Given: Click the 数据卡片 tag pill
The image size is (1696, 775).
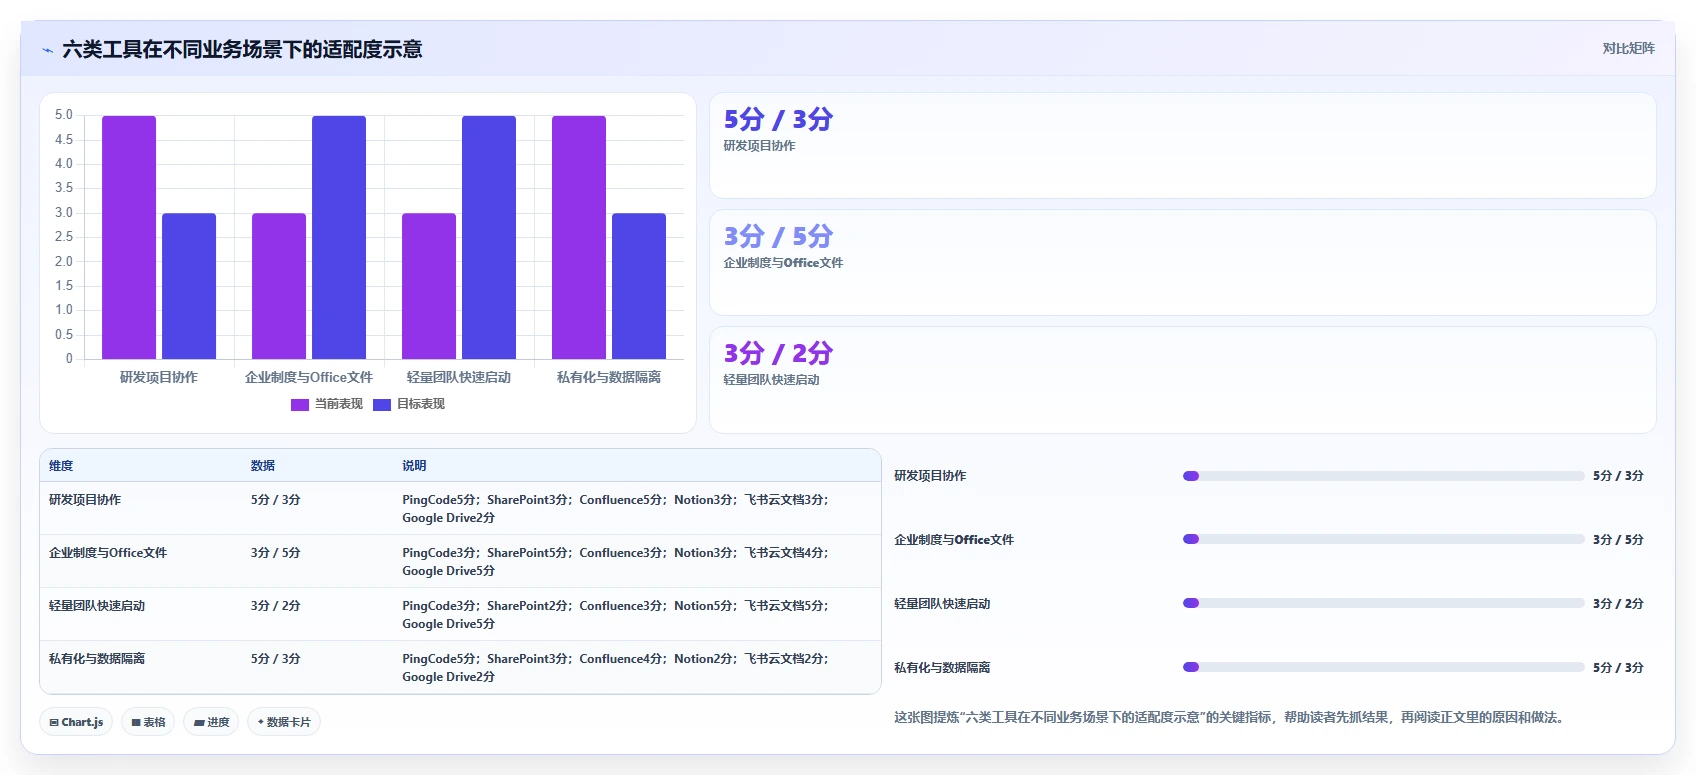Looking at the screenshot, I should pos(284,722).
